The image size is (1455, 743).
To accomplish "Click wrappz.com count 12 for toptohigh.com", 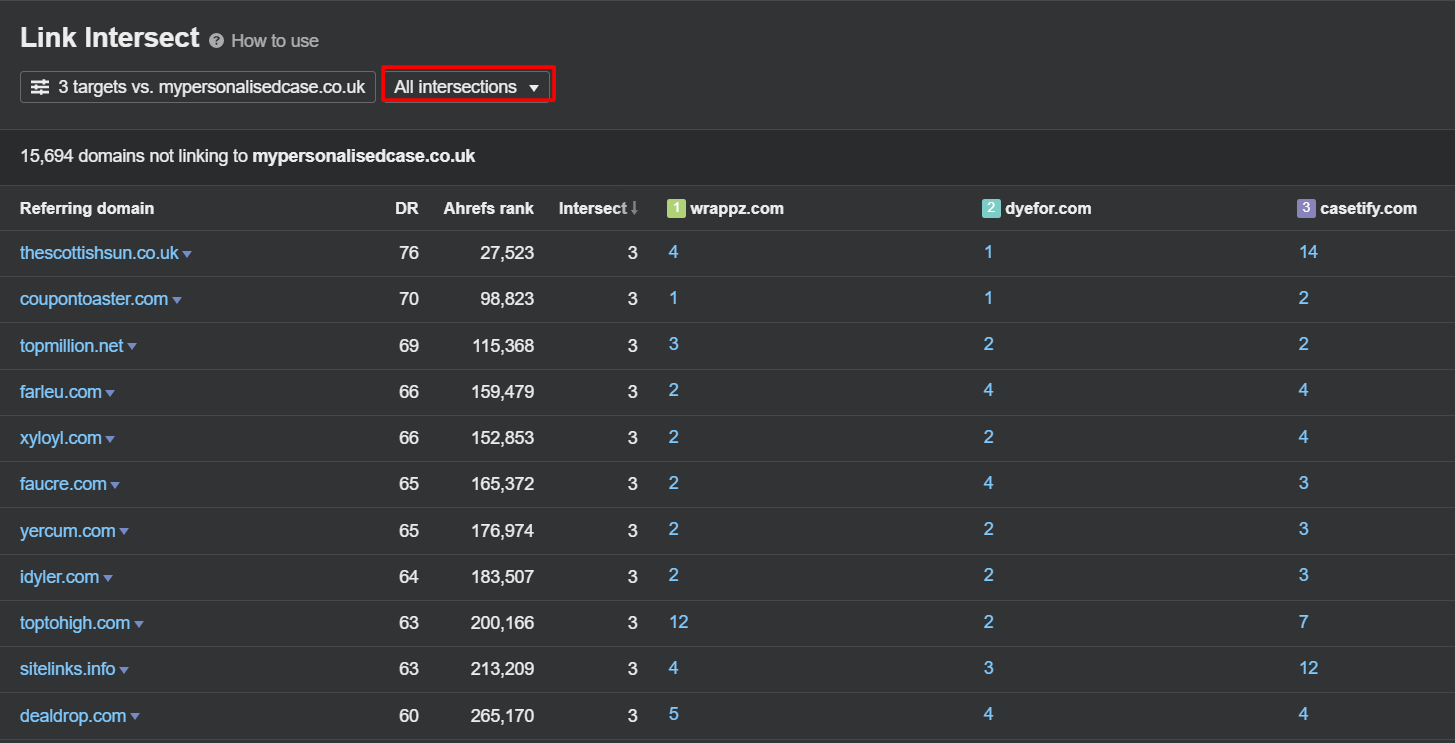I will (679, 622).
